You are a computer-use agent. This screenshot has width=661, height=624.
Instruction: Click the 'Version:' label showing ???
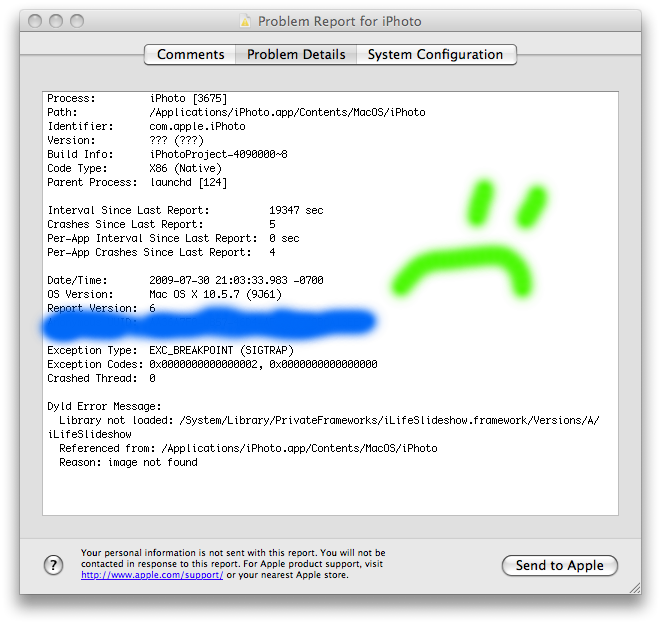pyautogui.click(x=71, y=140)
